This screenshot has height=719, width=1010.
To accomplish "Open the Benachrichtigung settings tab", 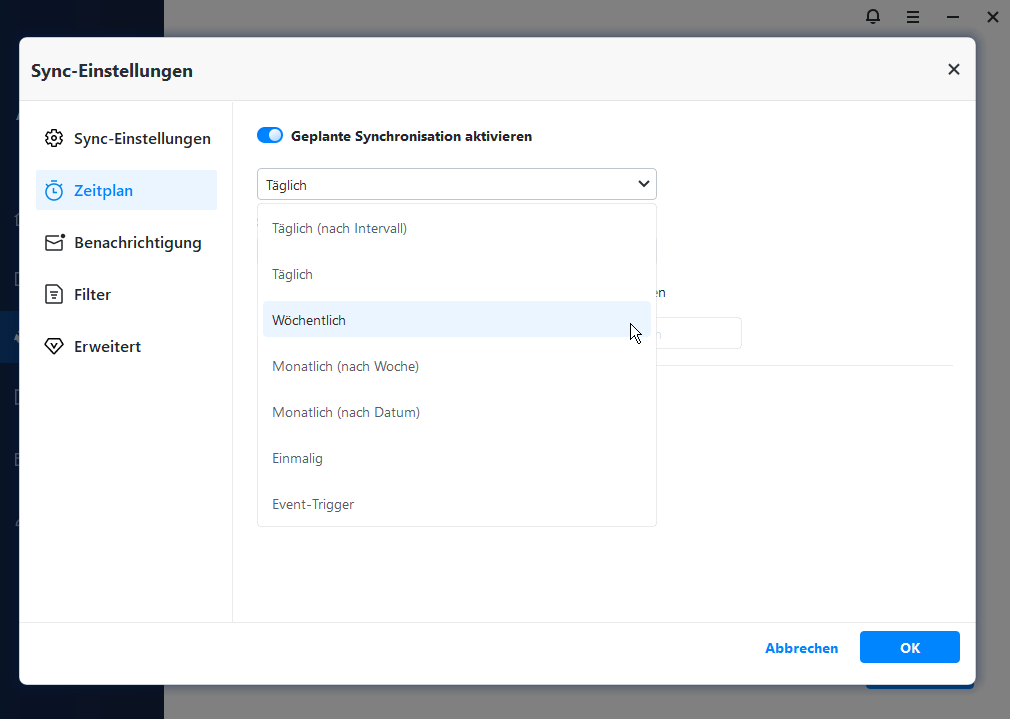I will click(x=136, y=243).
